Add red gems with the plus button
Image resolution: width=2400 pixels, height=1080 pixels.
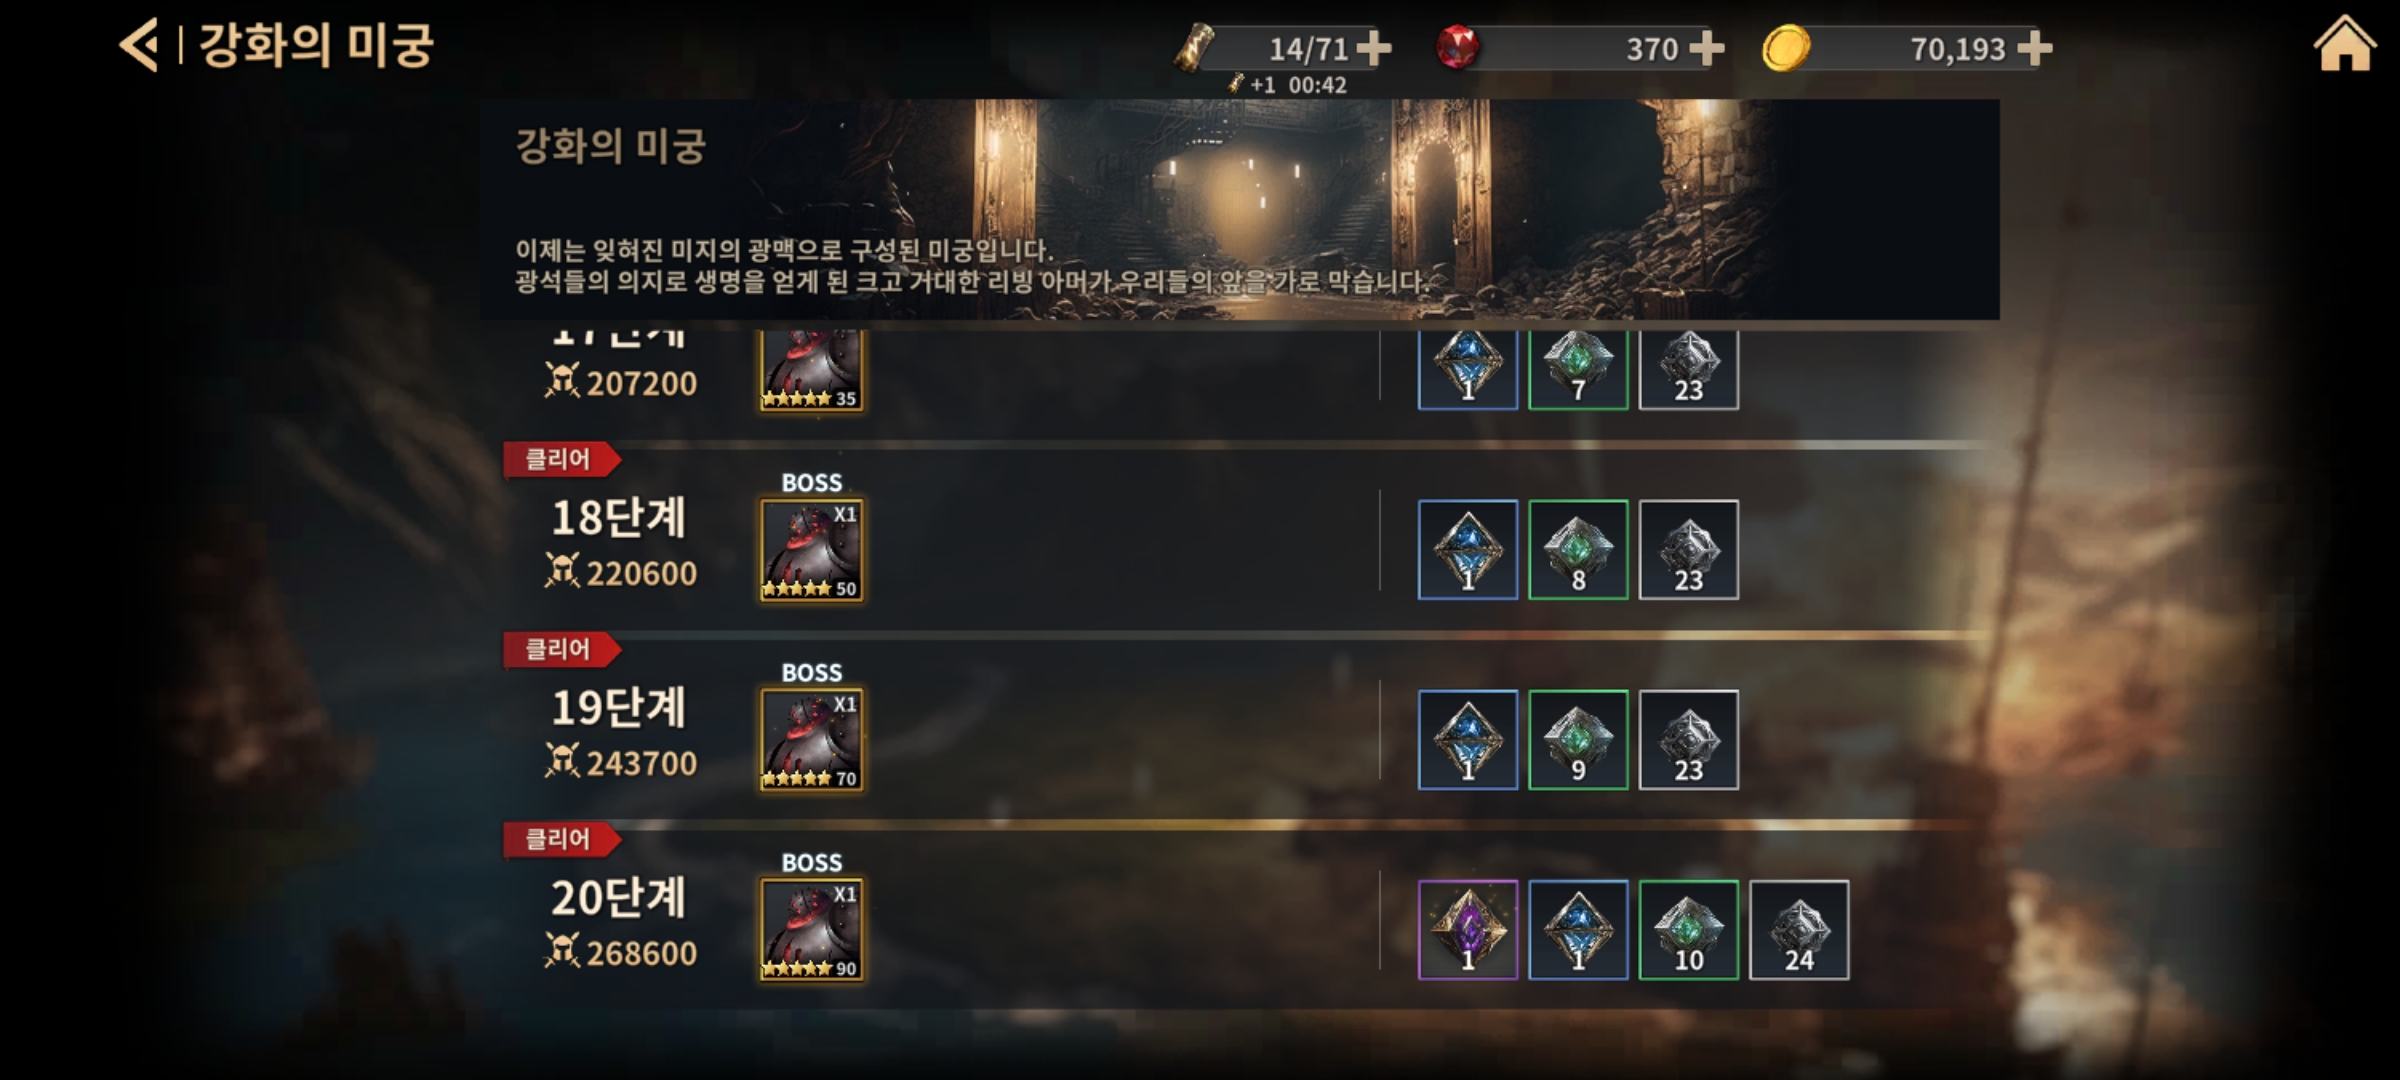click(1706, 48)
